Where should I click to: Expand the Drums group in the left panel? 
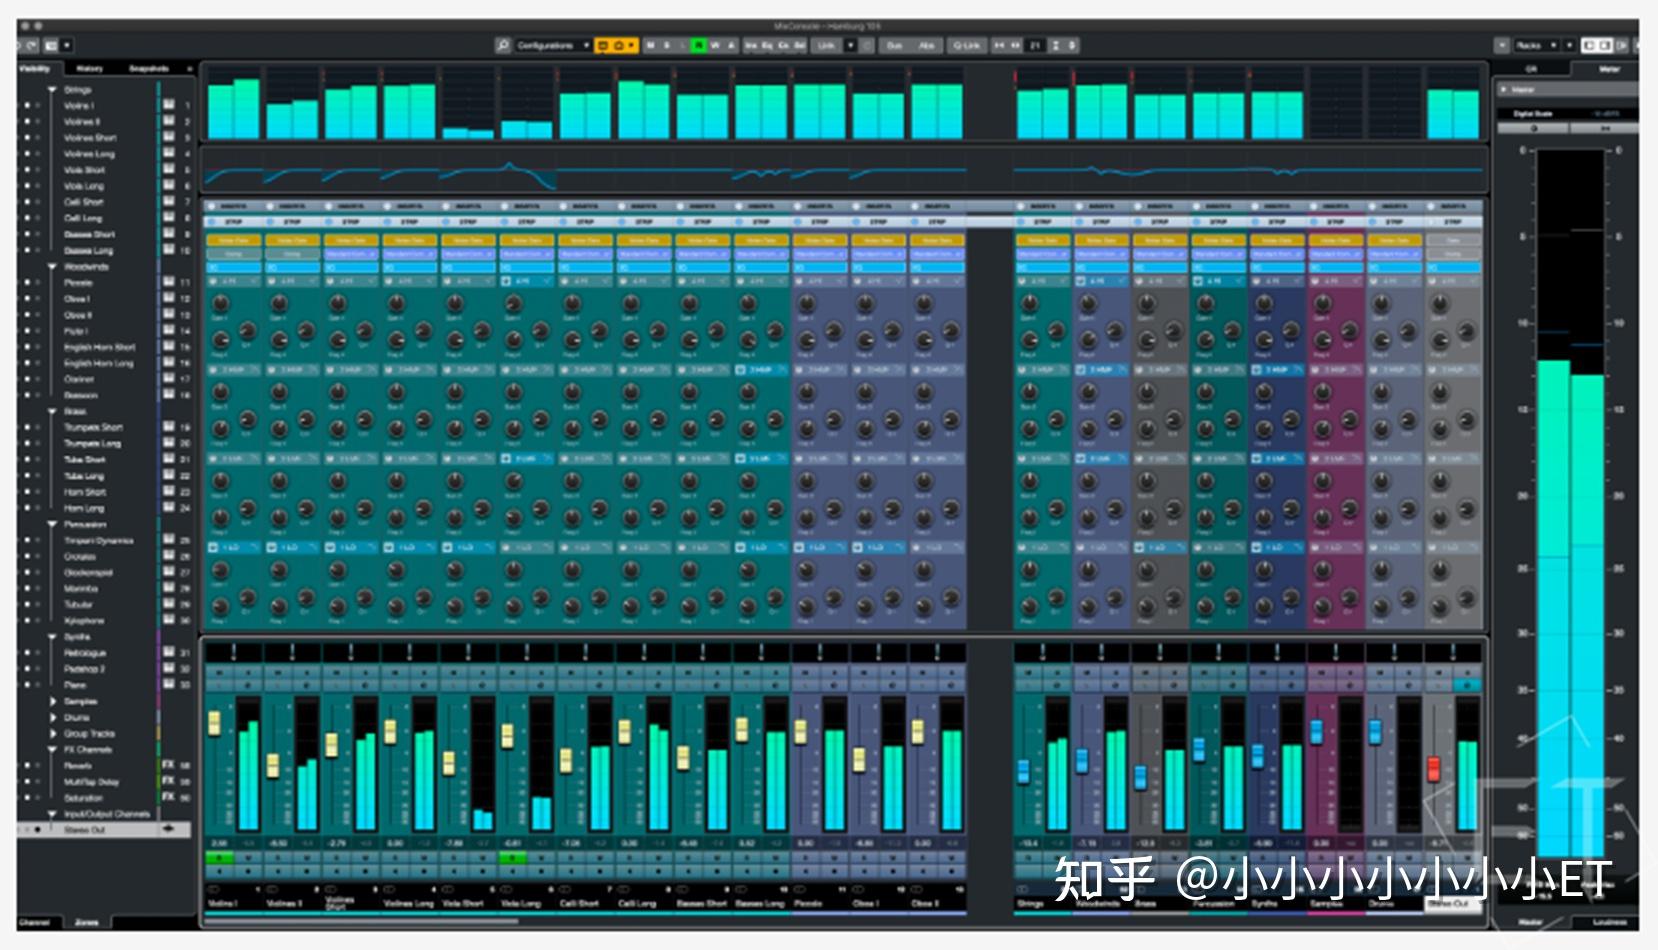click(54, 718)
